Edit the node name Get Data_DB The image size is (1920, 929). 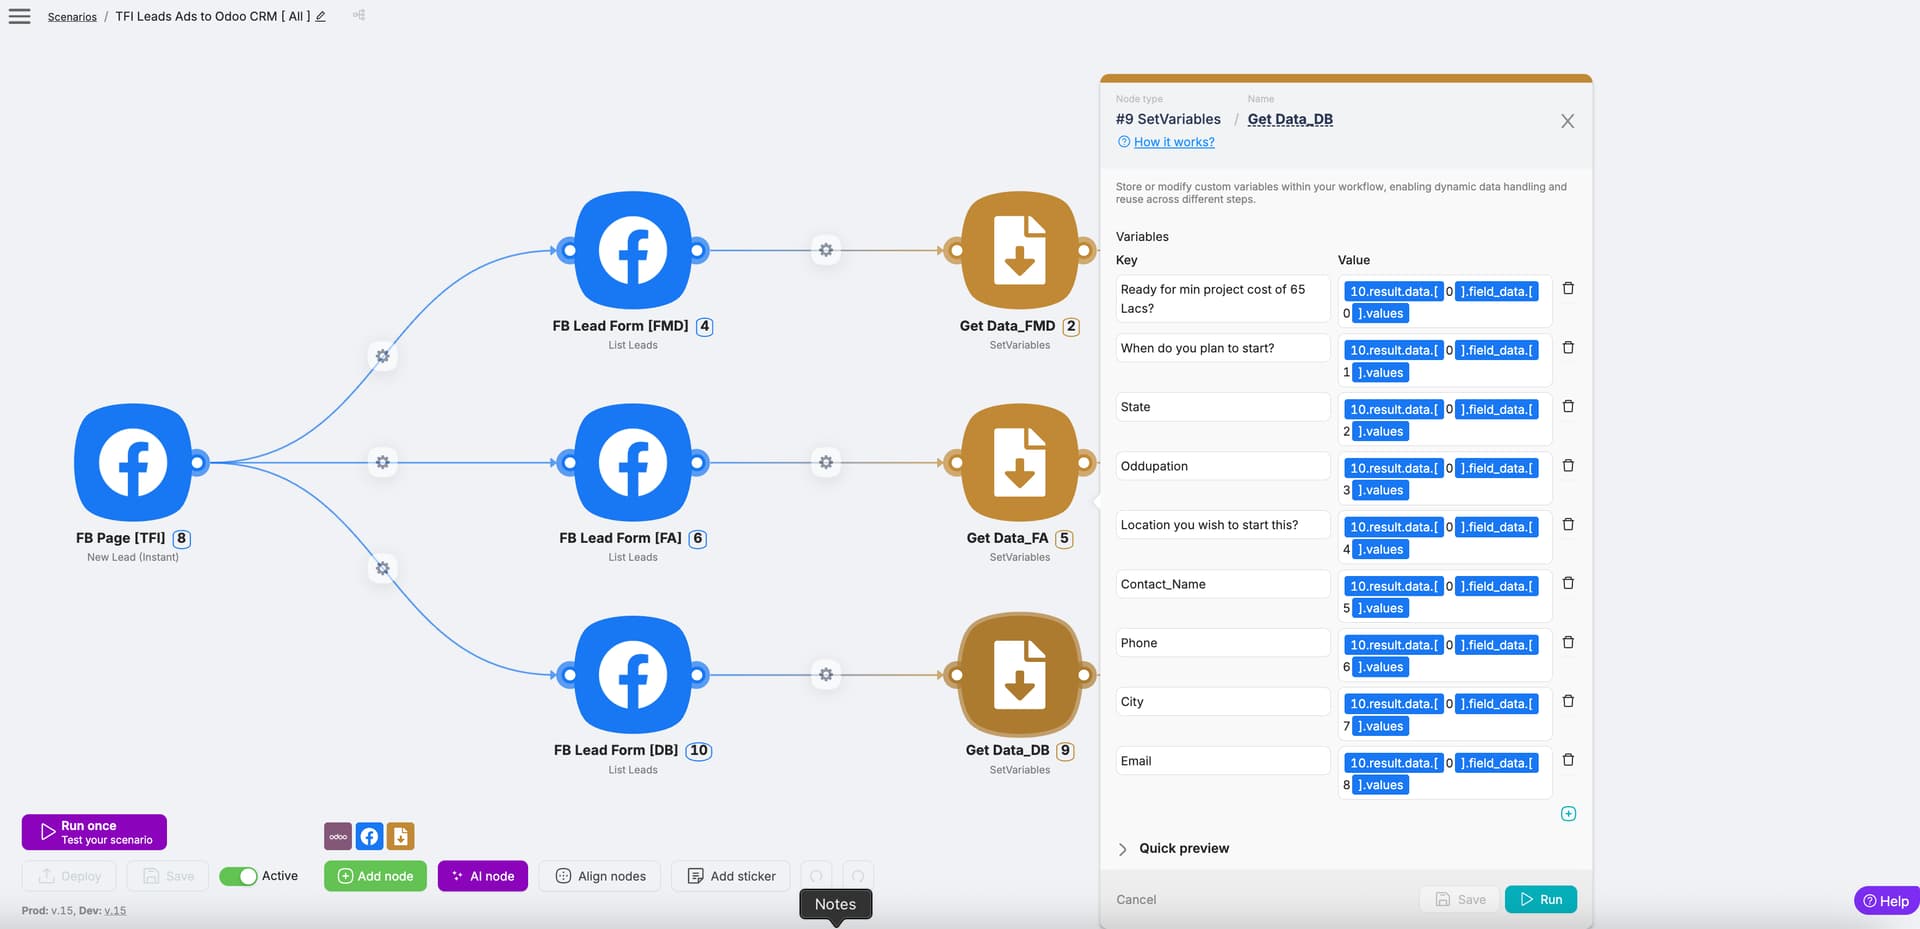(x=1290, y=119)
